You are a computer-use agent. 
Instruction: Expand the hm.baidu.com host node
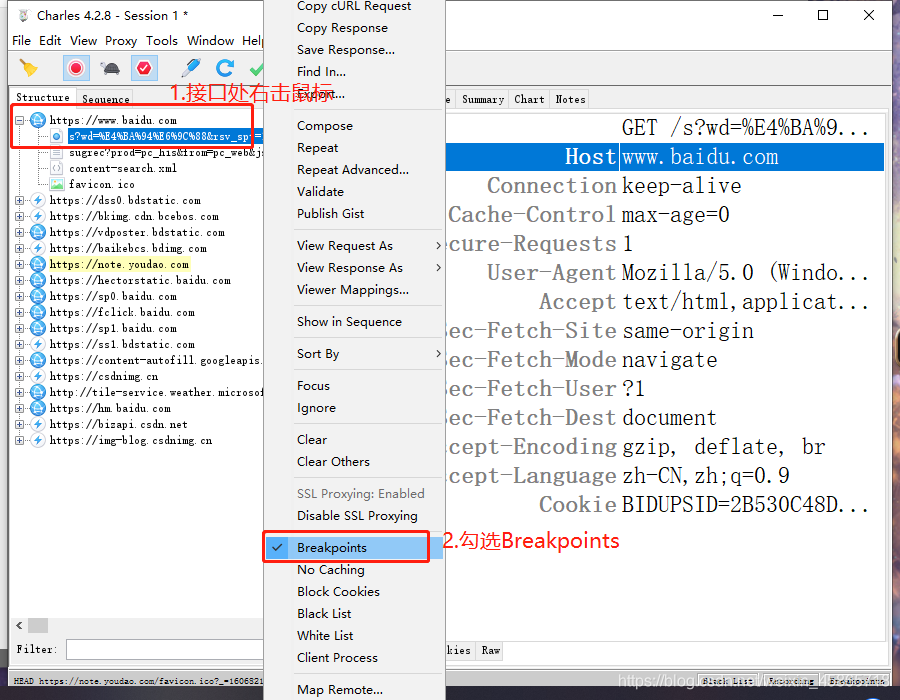pyautogui.click(x=20, y=409)
